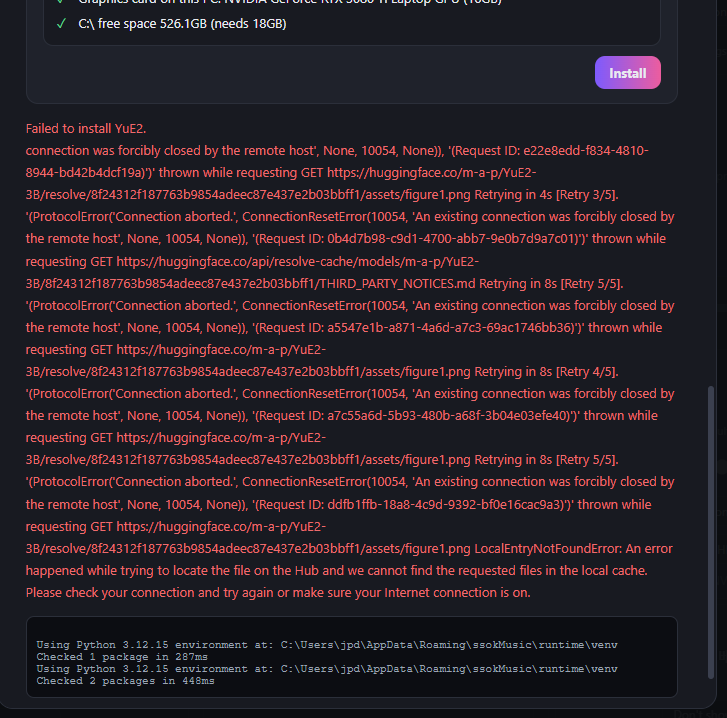This screenshot has width=727, height=718.
Task: Click Request ID a7c55a6d-5b93-480b-a68f-3b04e03efe40 text
Action: click(x=415, y=416)
